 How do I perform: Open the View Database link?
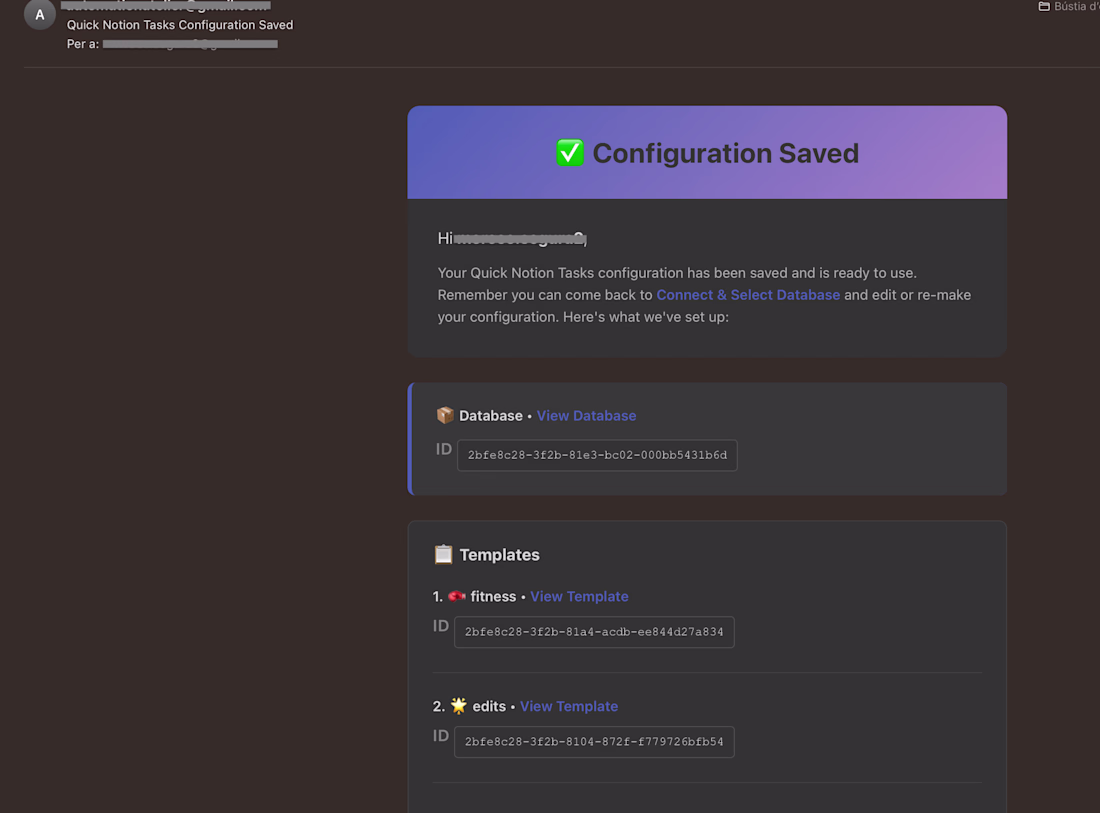click(586, 415)
